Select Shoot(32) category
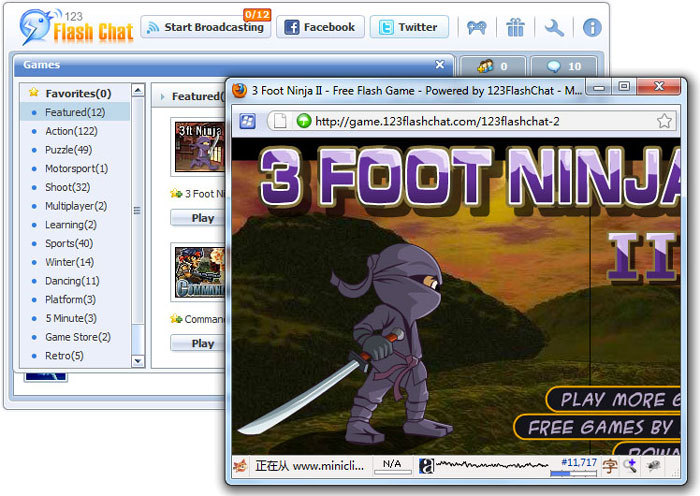 [75, 187]
